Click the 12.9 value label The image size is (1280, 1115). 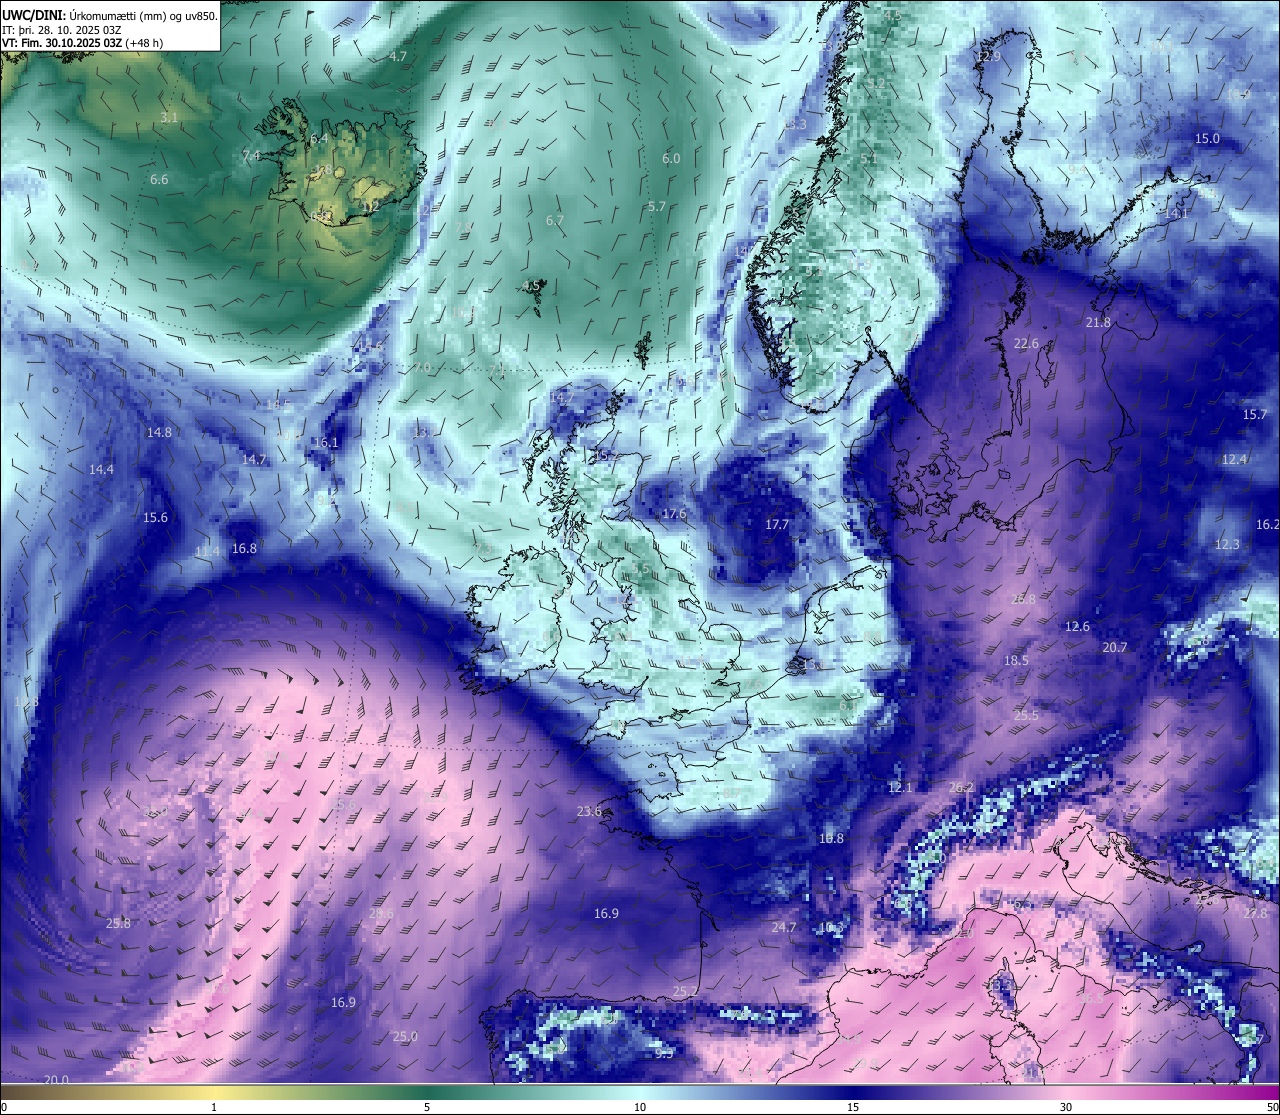(x=988, y=57)
